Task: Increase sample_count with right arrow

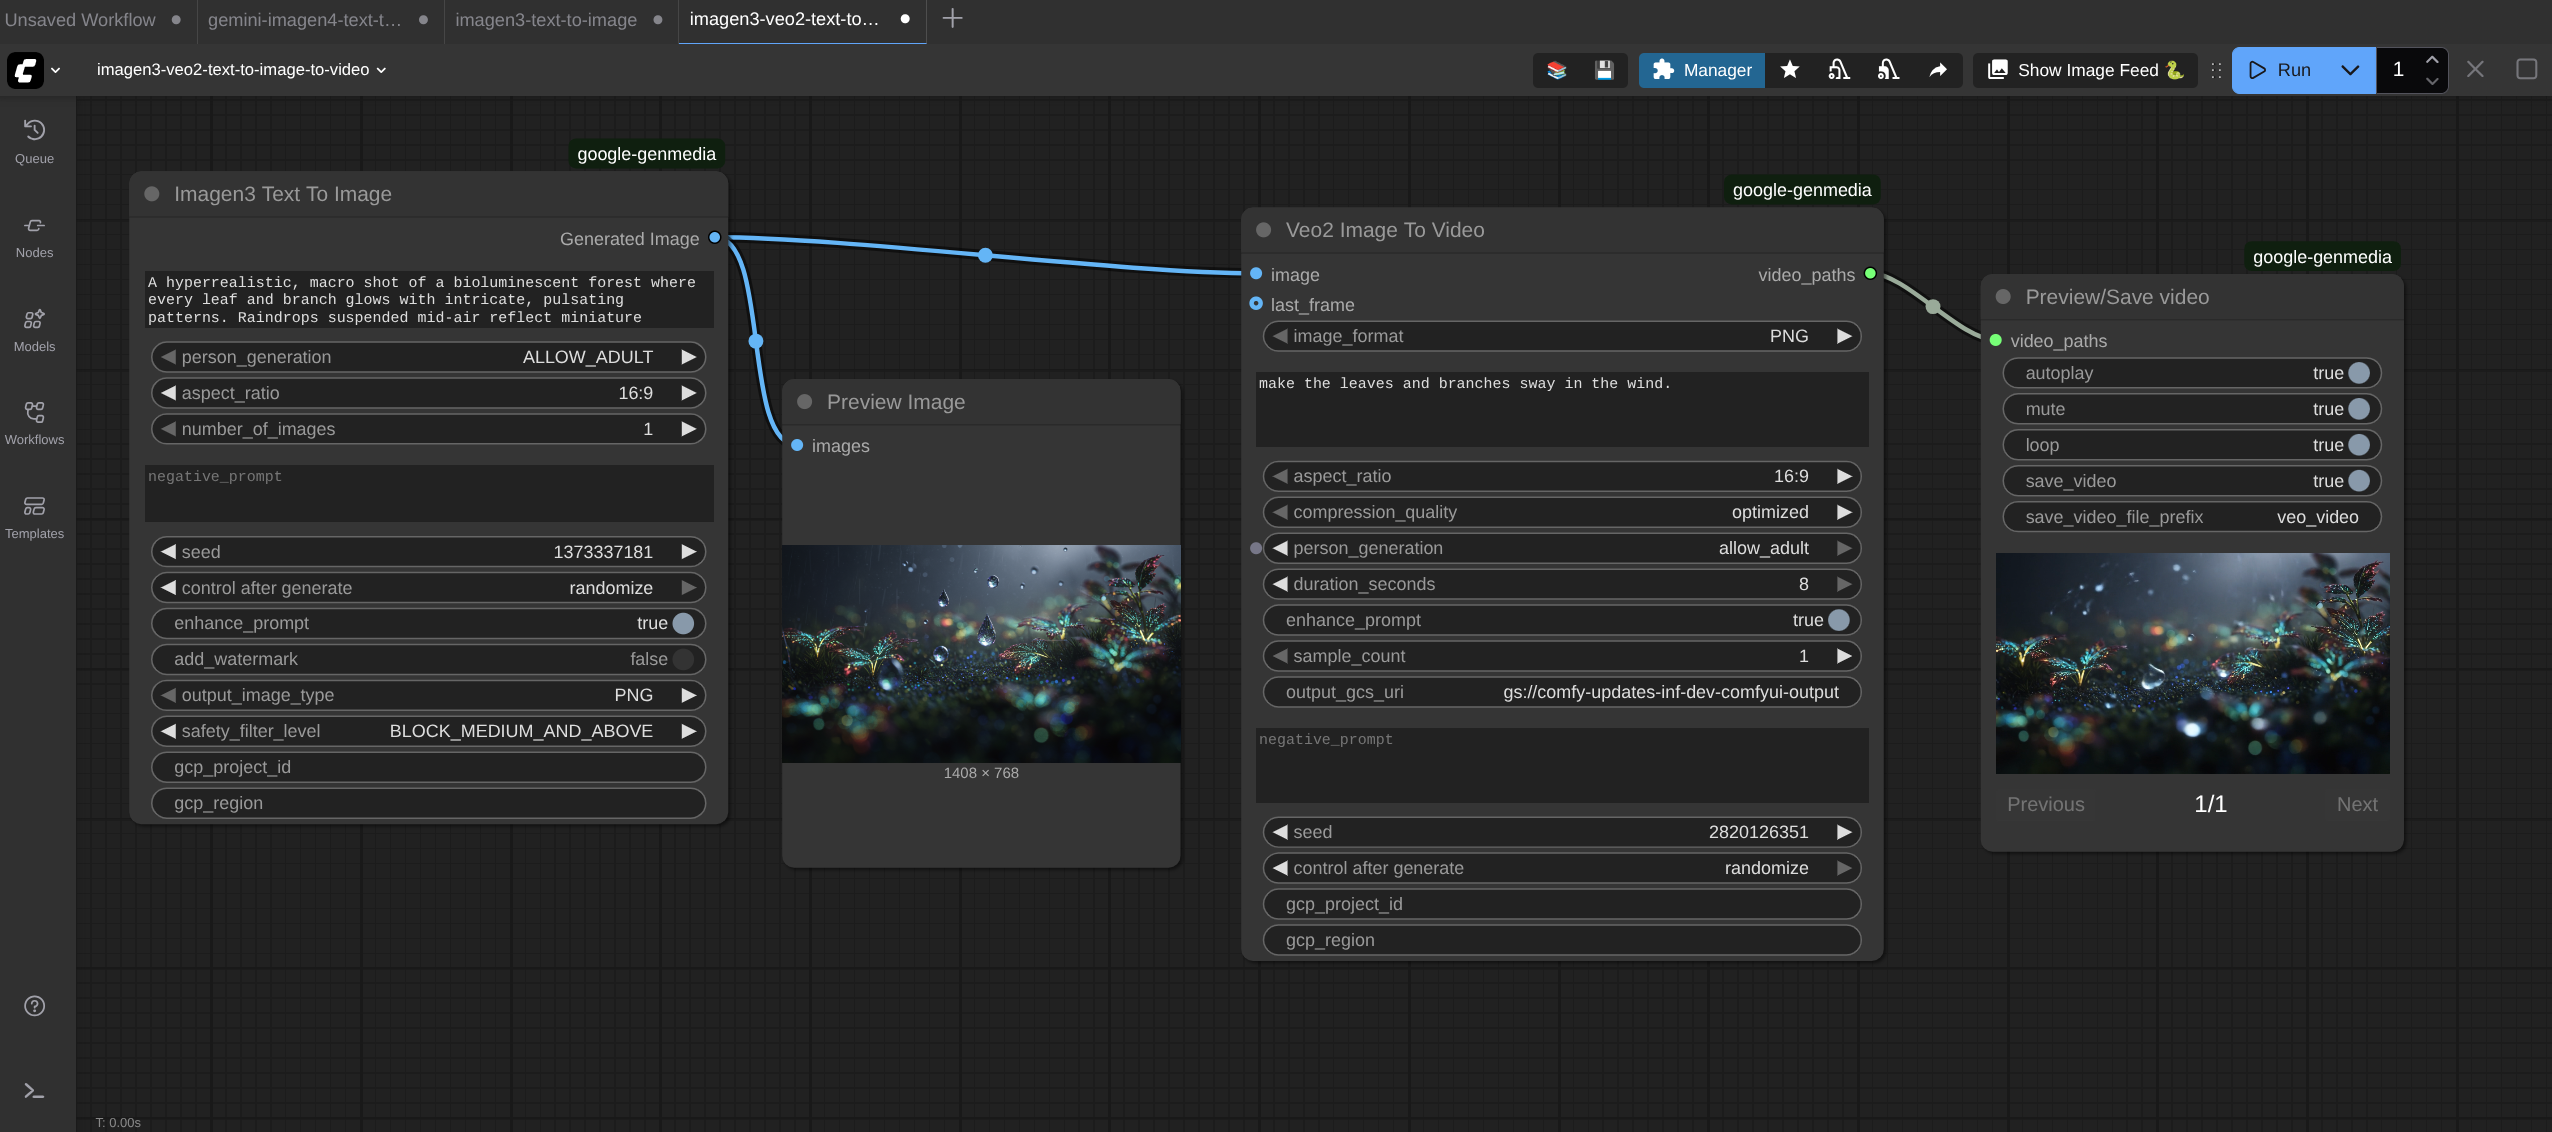Action: tap(1844, 656)
